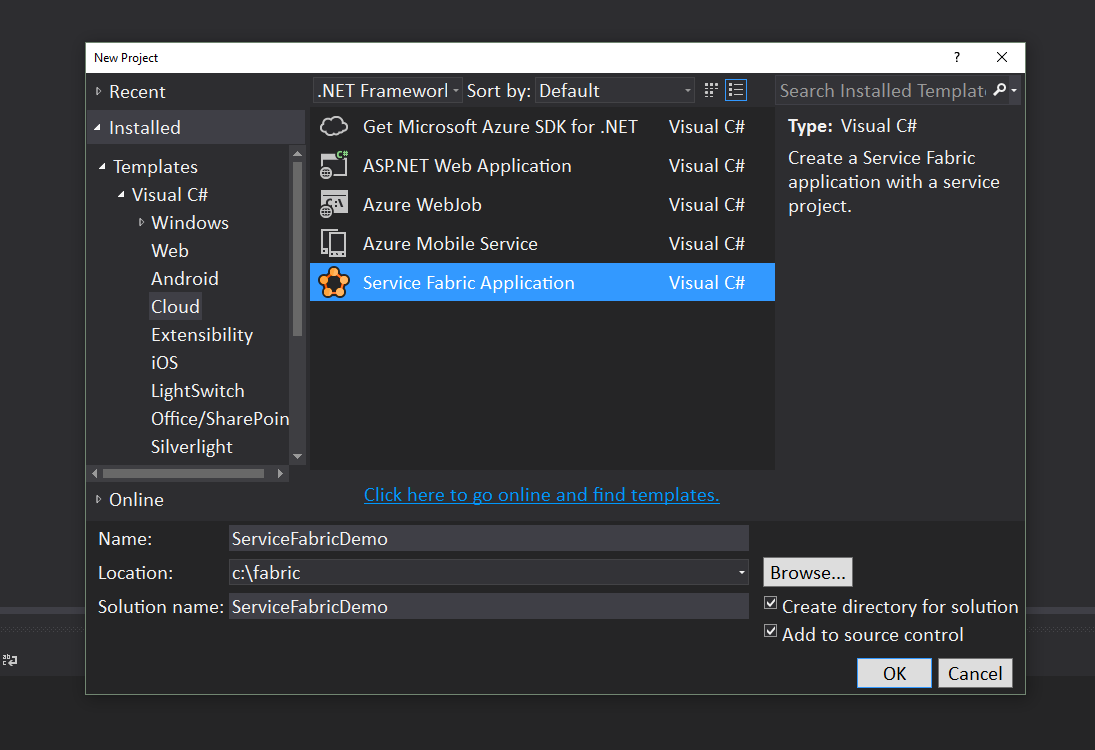The width and height of the screenshot is (1095, 750).
Task: Click the project Name input field
Action: (489, 538)
